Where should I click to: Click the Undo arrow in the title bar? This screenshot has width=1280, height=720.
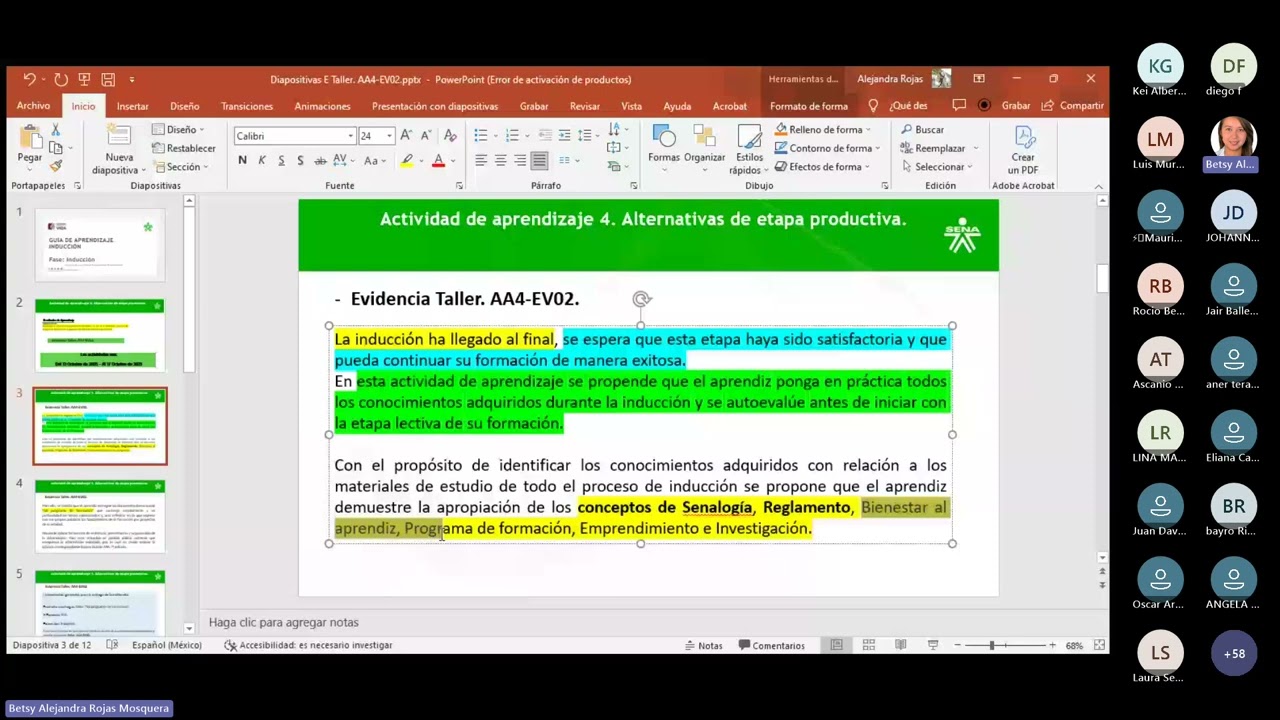coord(29,79)
